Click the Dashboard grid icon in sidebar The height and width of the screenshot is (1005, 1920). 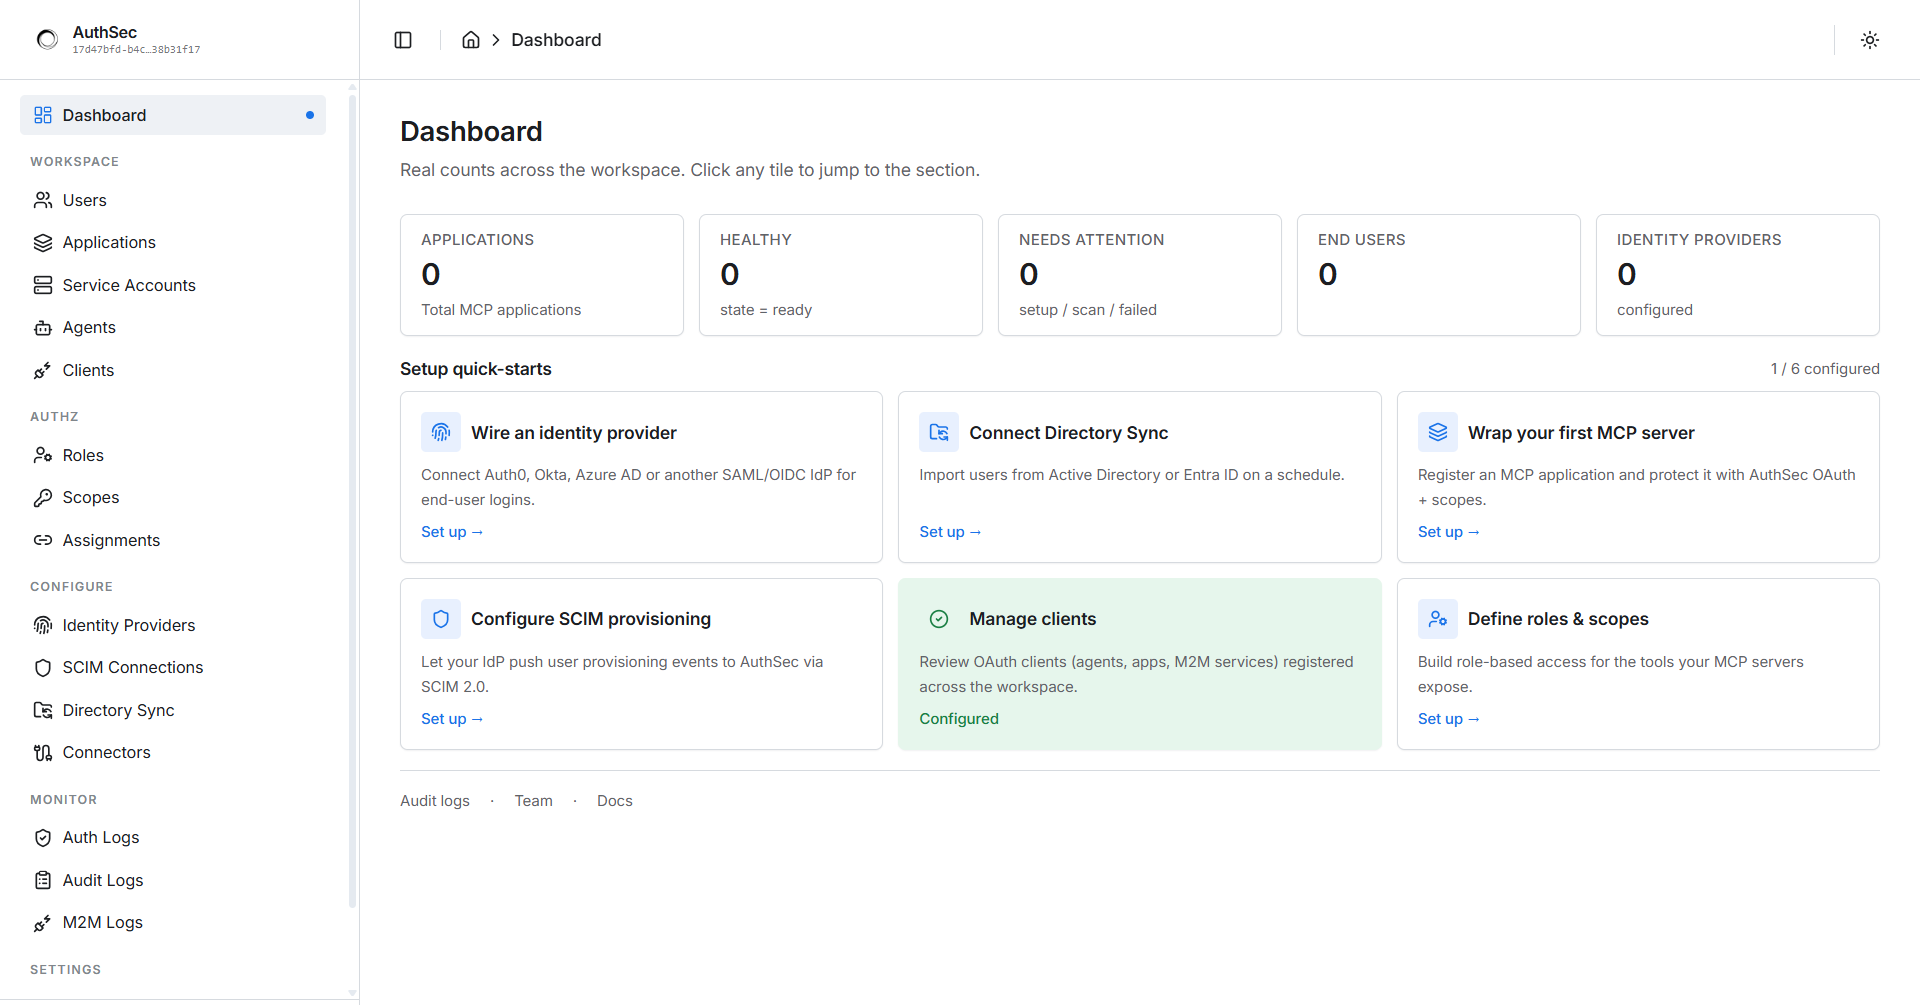pyautogui.click(x=43, y=115)
